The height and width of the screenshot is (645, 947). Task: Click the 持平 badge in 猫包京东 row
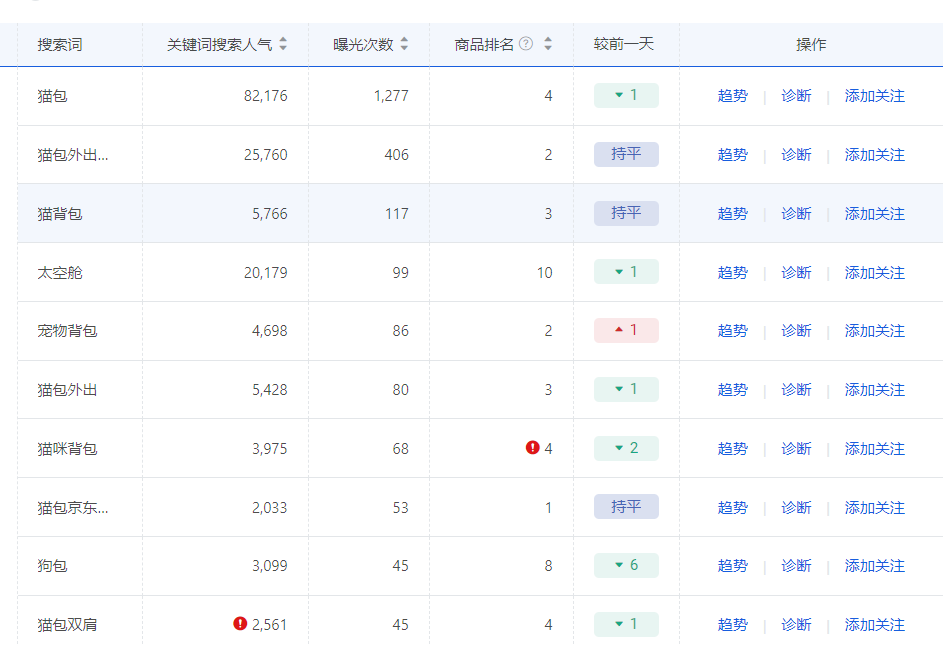pos(626,507)
